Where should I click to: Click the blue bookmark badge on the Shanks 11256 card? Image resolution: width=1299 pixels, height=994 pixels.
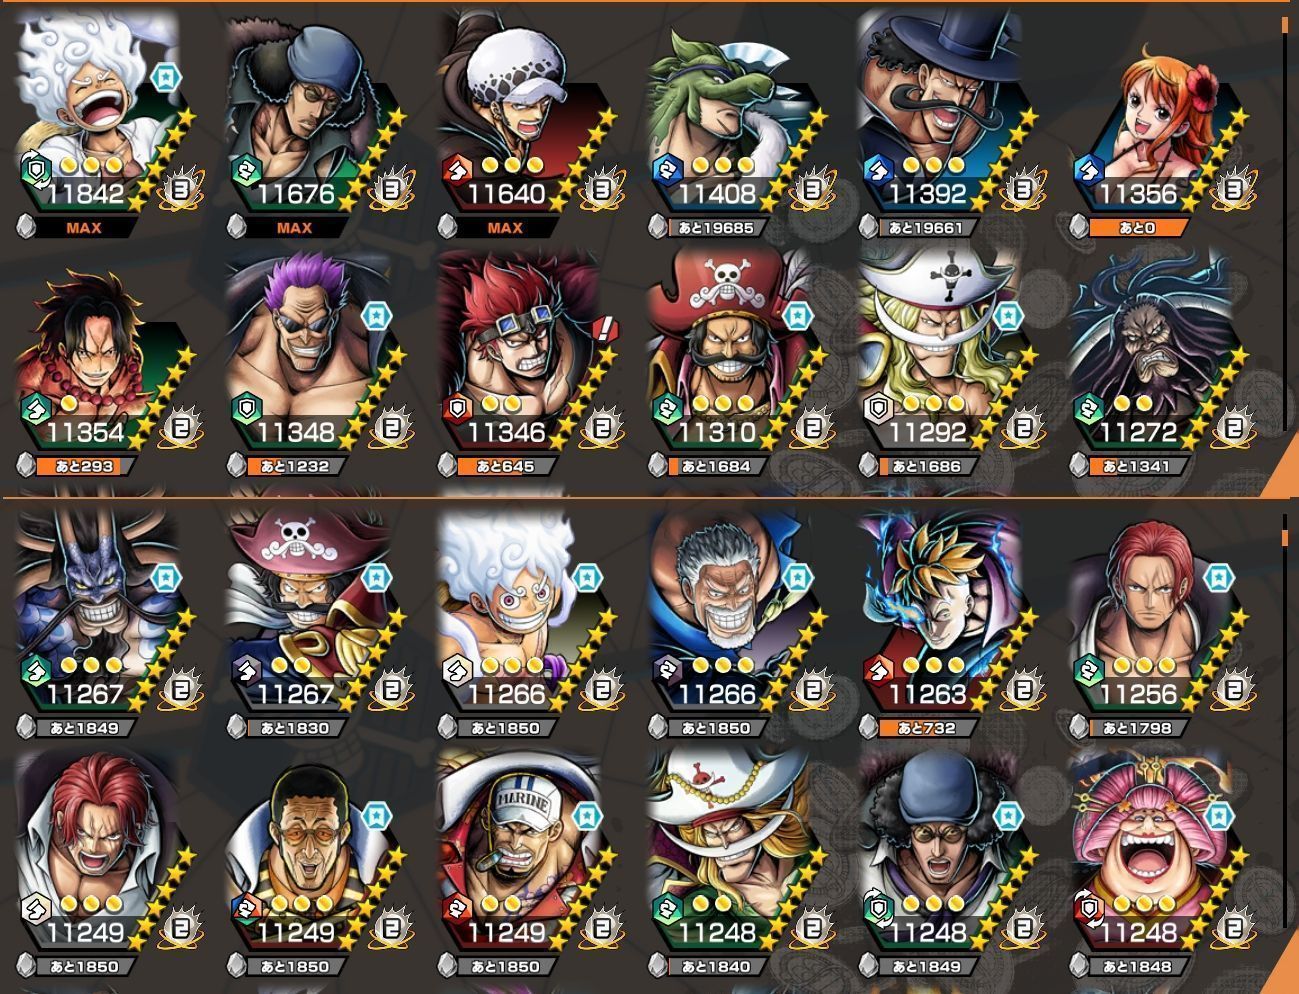click(x=1219, y=578)
